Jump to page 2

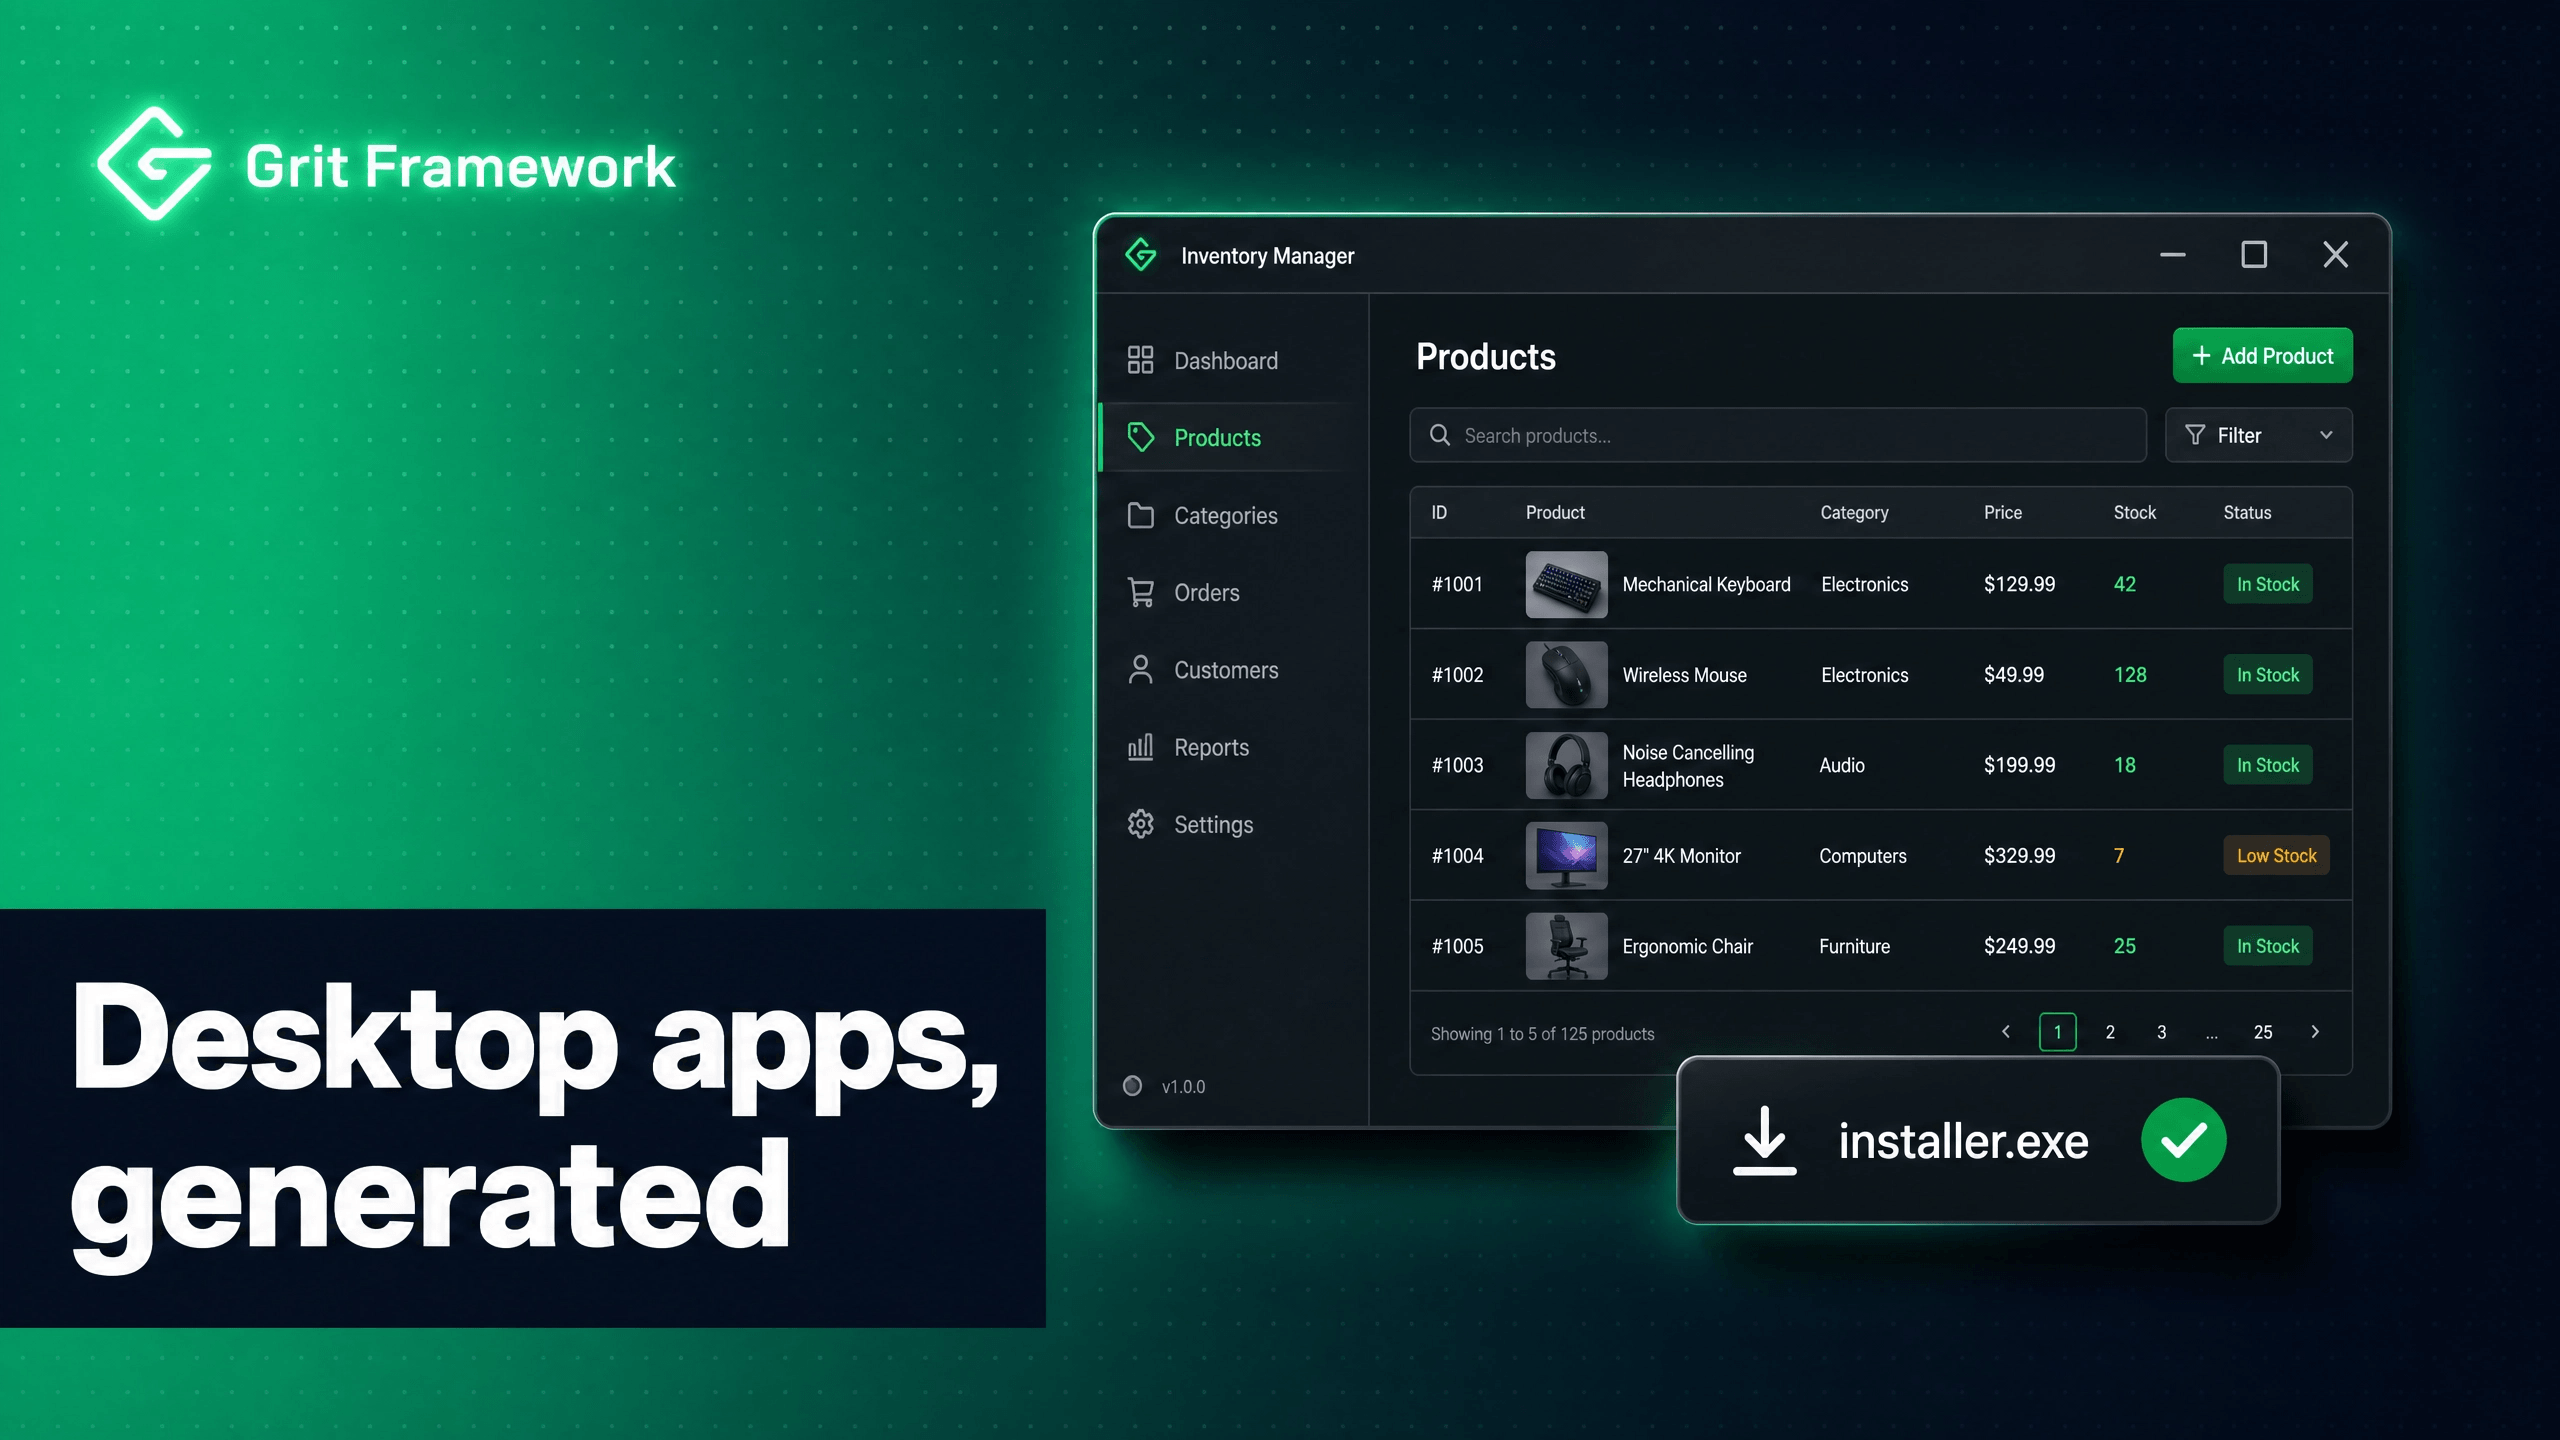2110,1032
